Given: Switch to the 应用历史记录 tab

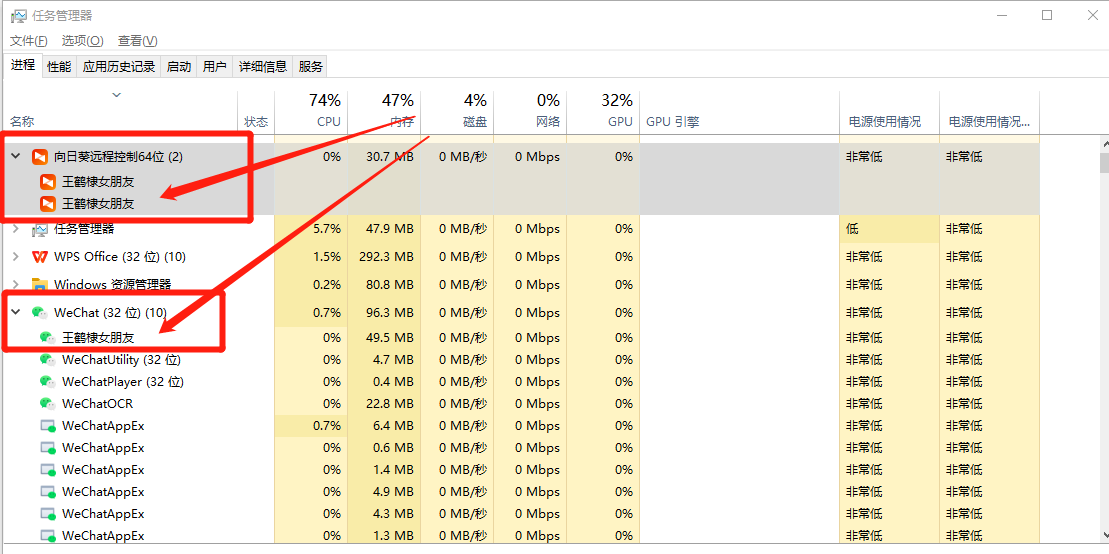Looking at the screenshot, I should 119,67.
